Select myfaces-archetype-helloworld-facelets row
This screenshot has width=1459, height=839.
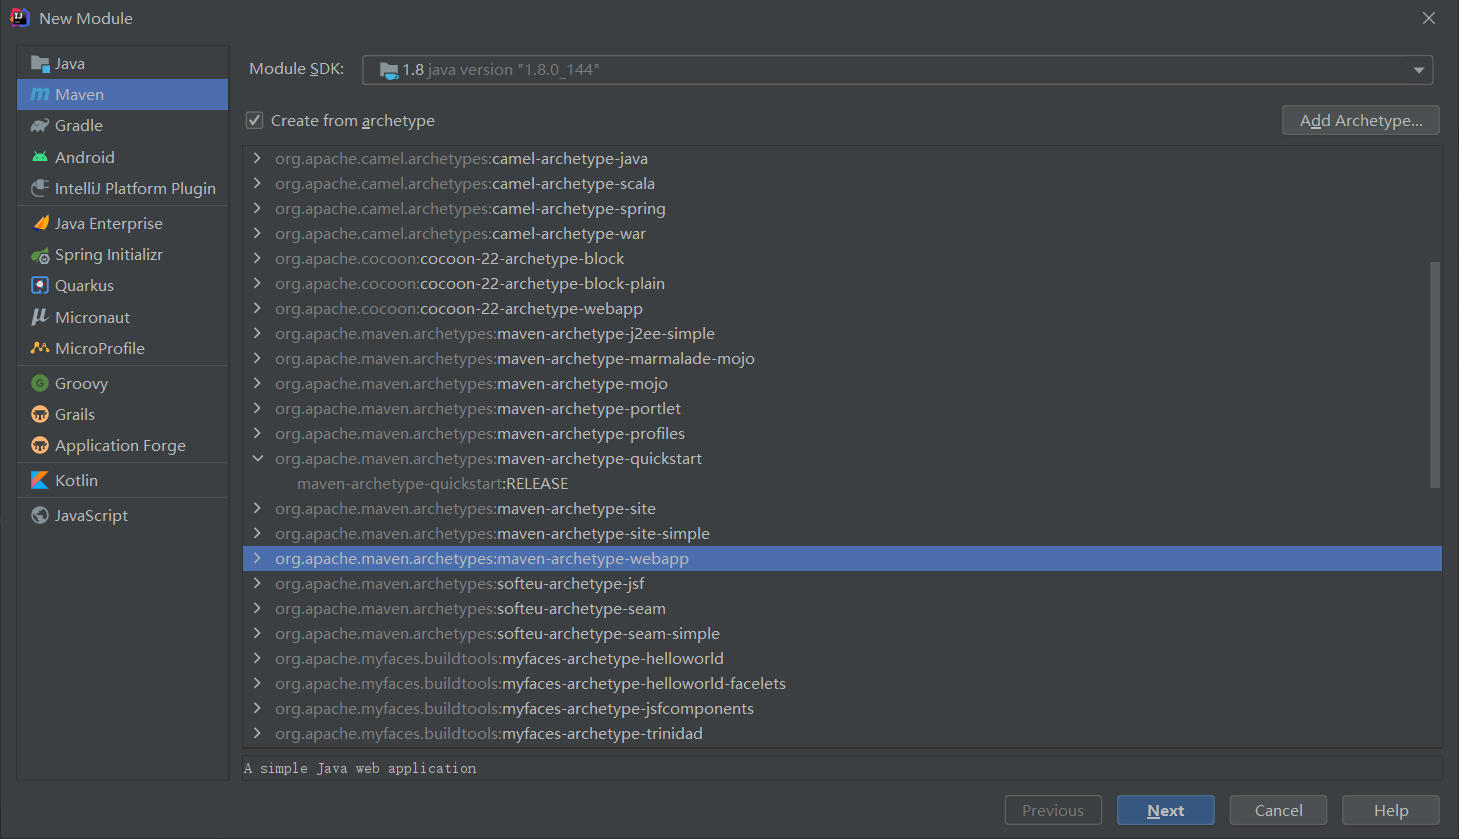842,683
